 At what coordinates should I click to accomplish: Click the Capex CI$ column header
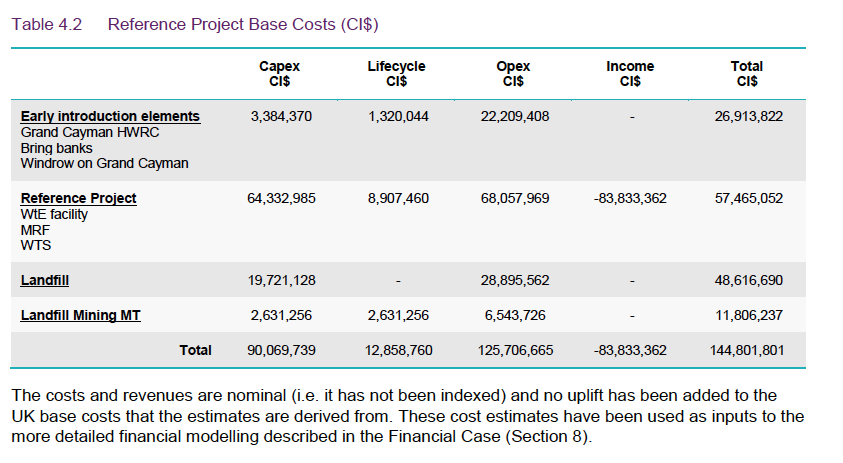tap(279, 73)
